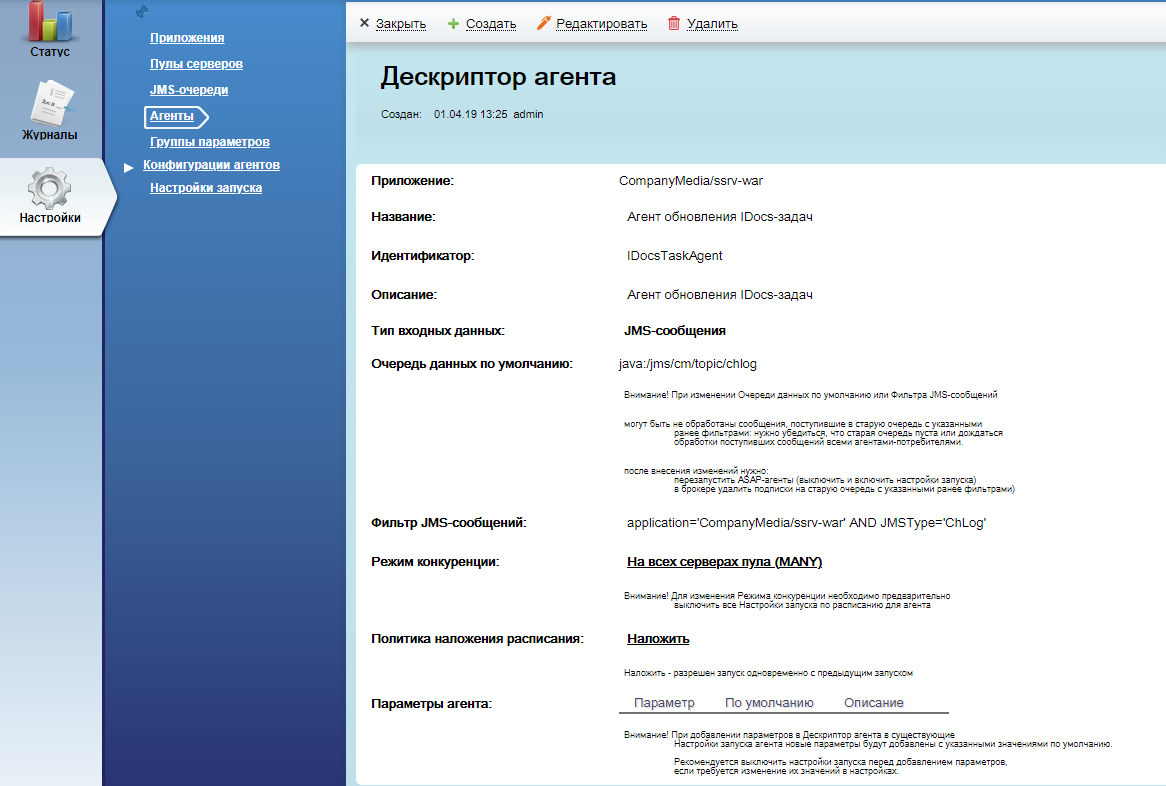Click the Очередь данных по умолчанию: label

point(472,364)
